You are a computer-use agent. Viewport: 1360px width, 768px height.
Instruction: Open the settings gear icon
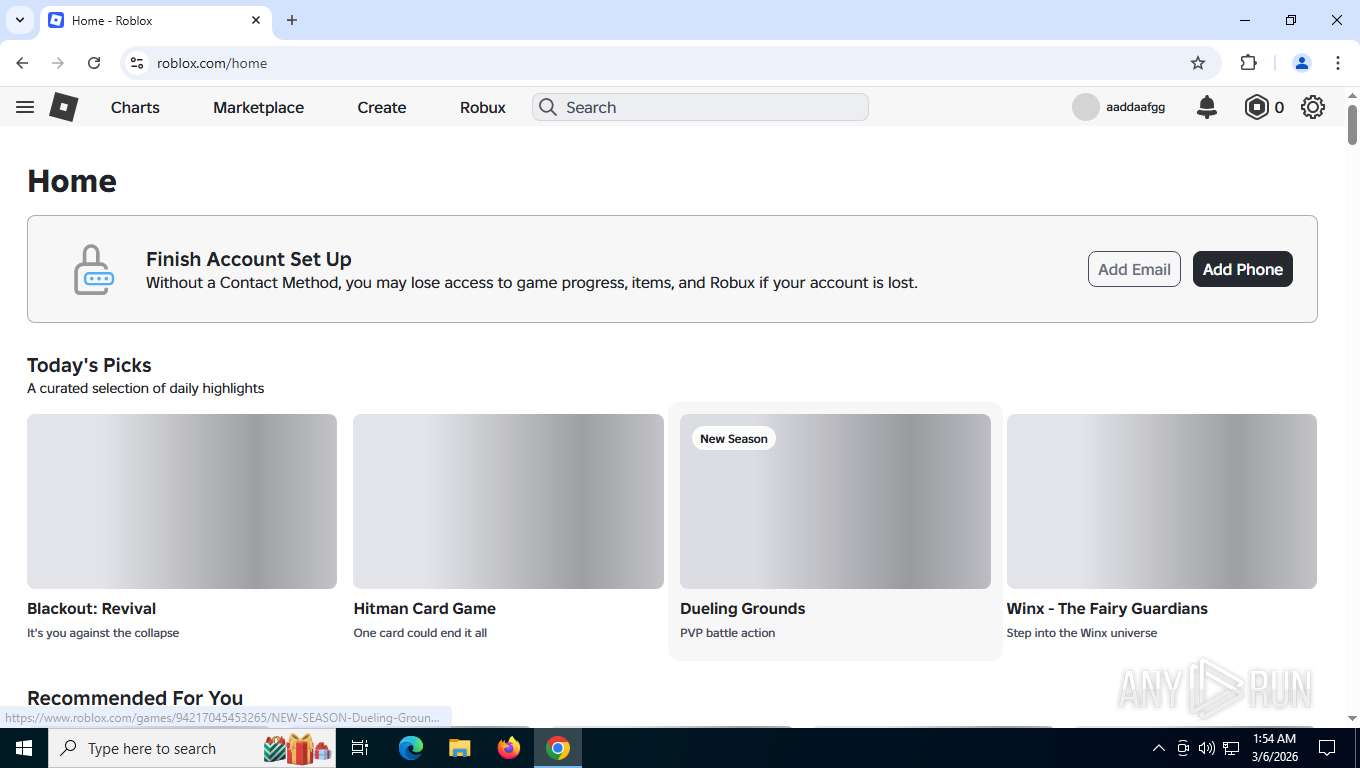click(x=1313, y=107)
